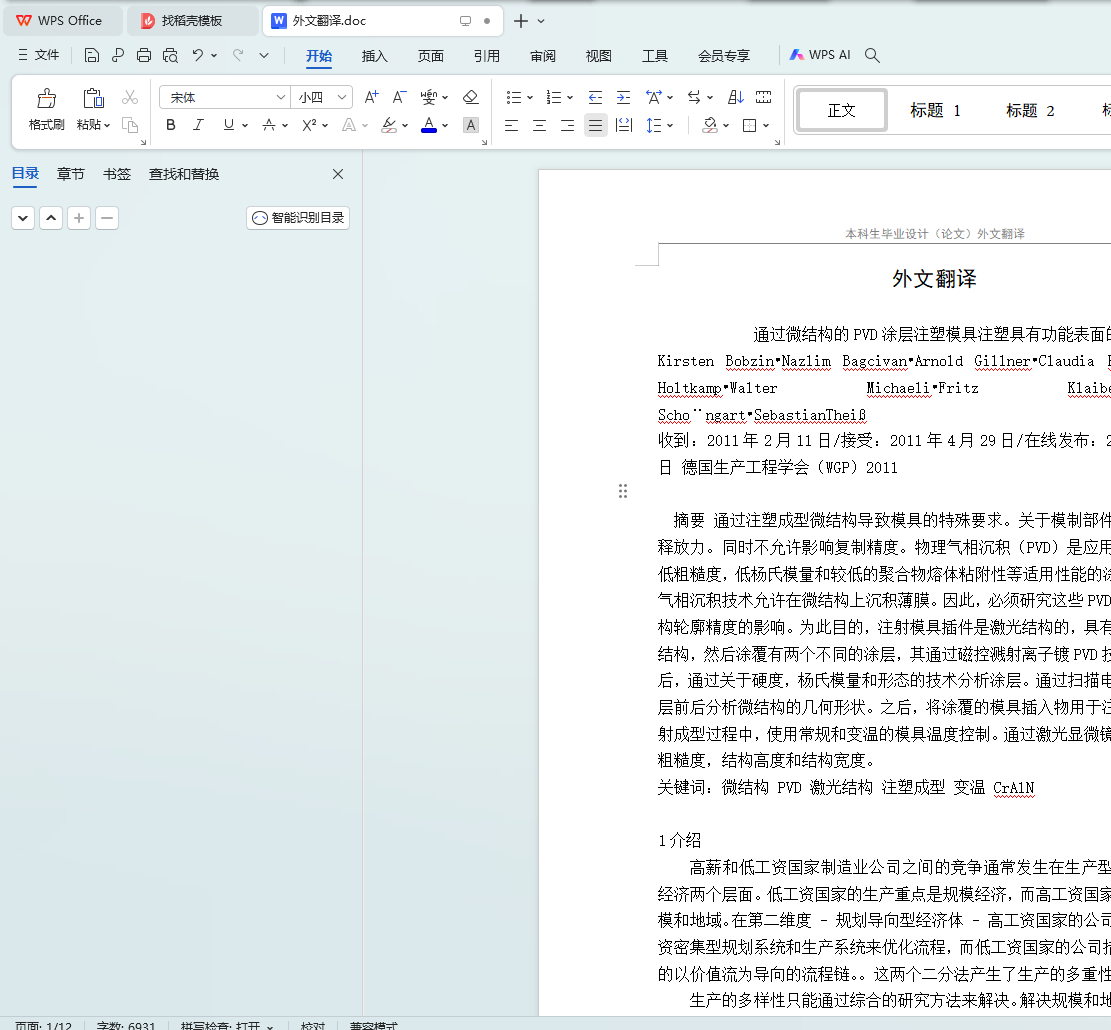Open Print Preview from quick toolbar
The height and width of the screenshot is (1030, 1111).
point(170,55)
